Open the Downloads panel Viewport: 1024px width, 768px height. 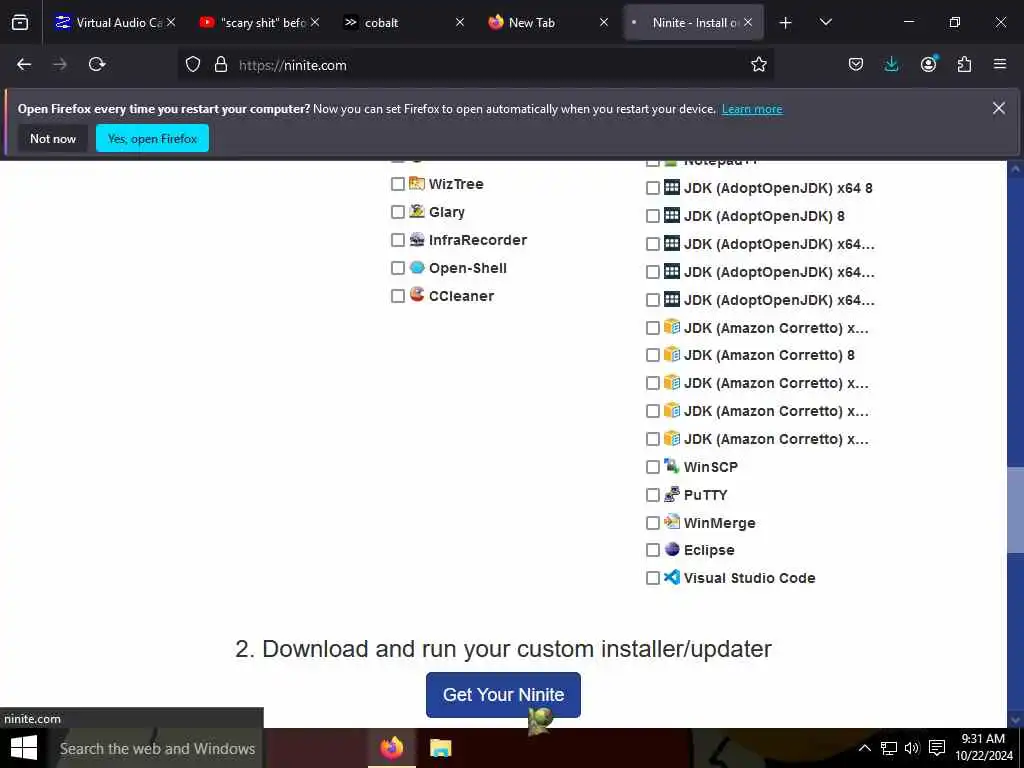[891, 64]
